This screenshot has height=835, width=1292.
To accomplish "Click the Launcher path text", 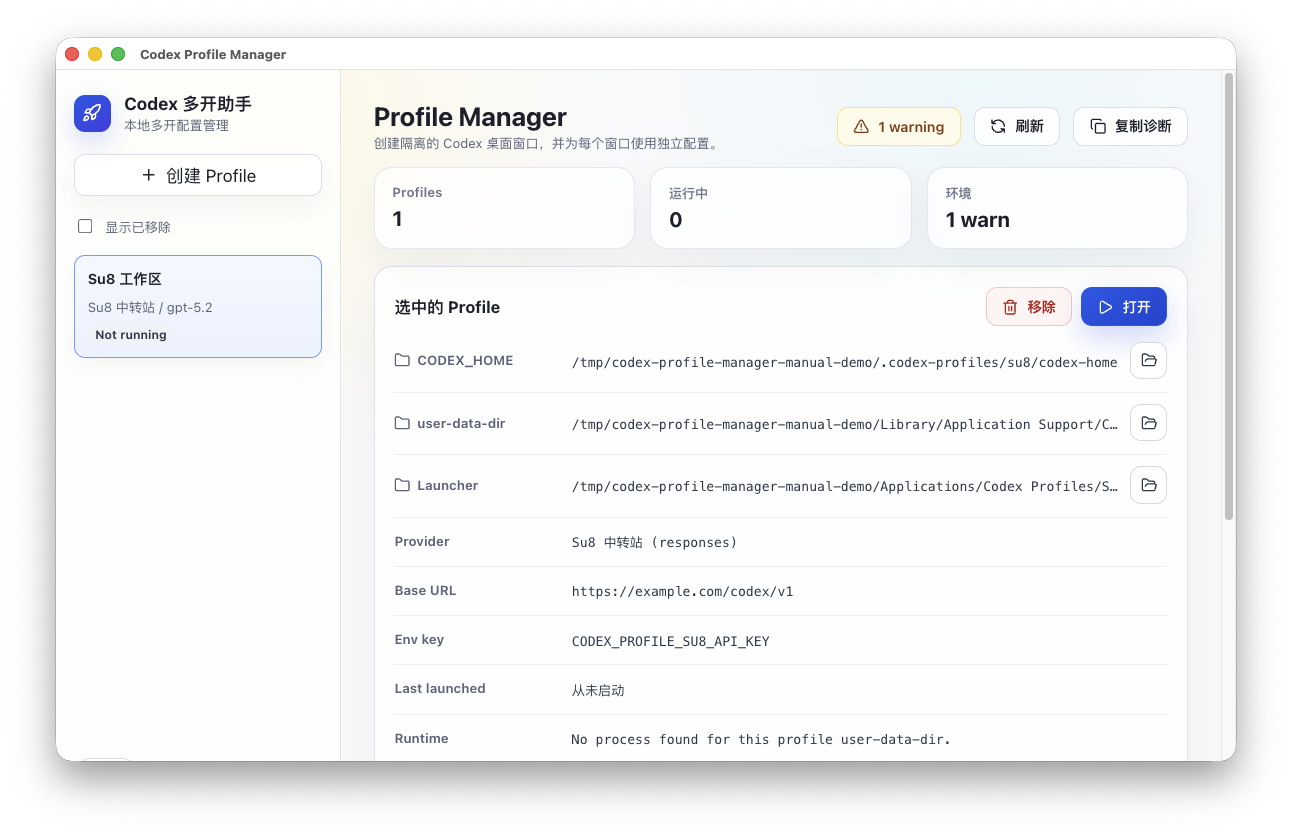I will 845,486.
